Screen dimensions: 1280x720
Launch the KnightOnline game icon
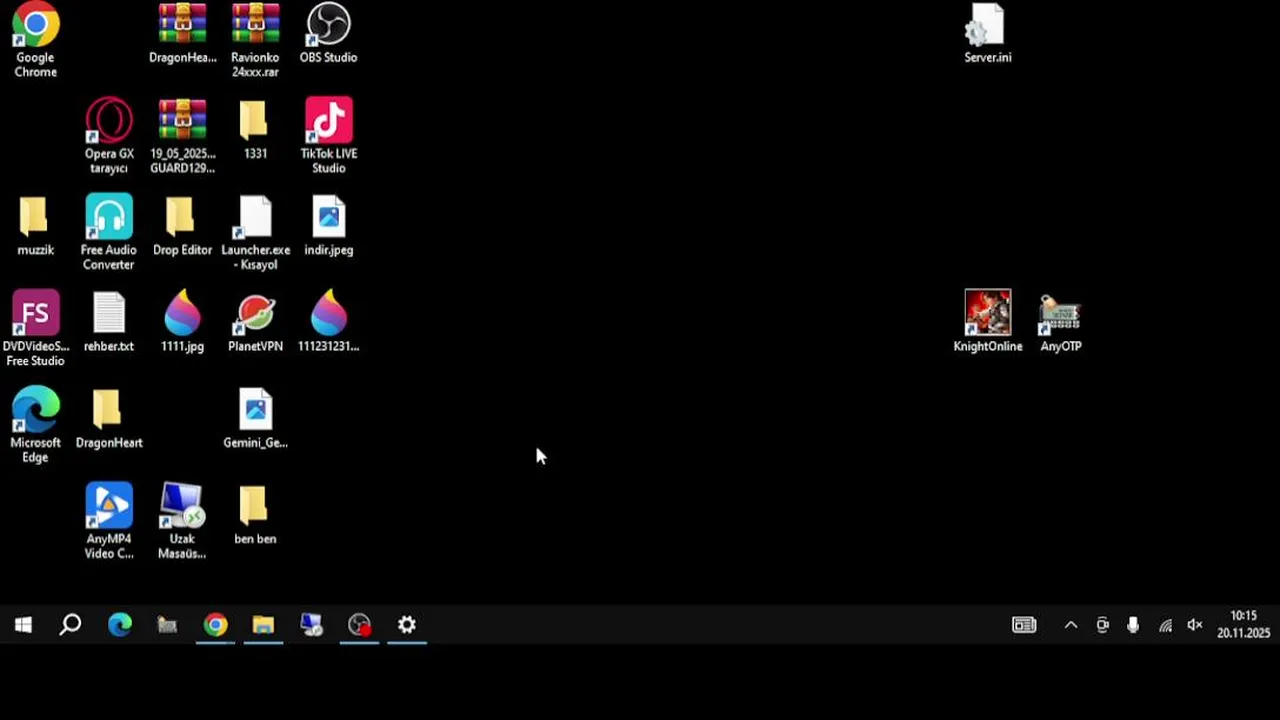click(x=987, y=322)
